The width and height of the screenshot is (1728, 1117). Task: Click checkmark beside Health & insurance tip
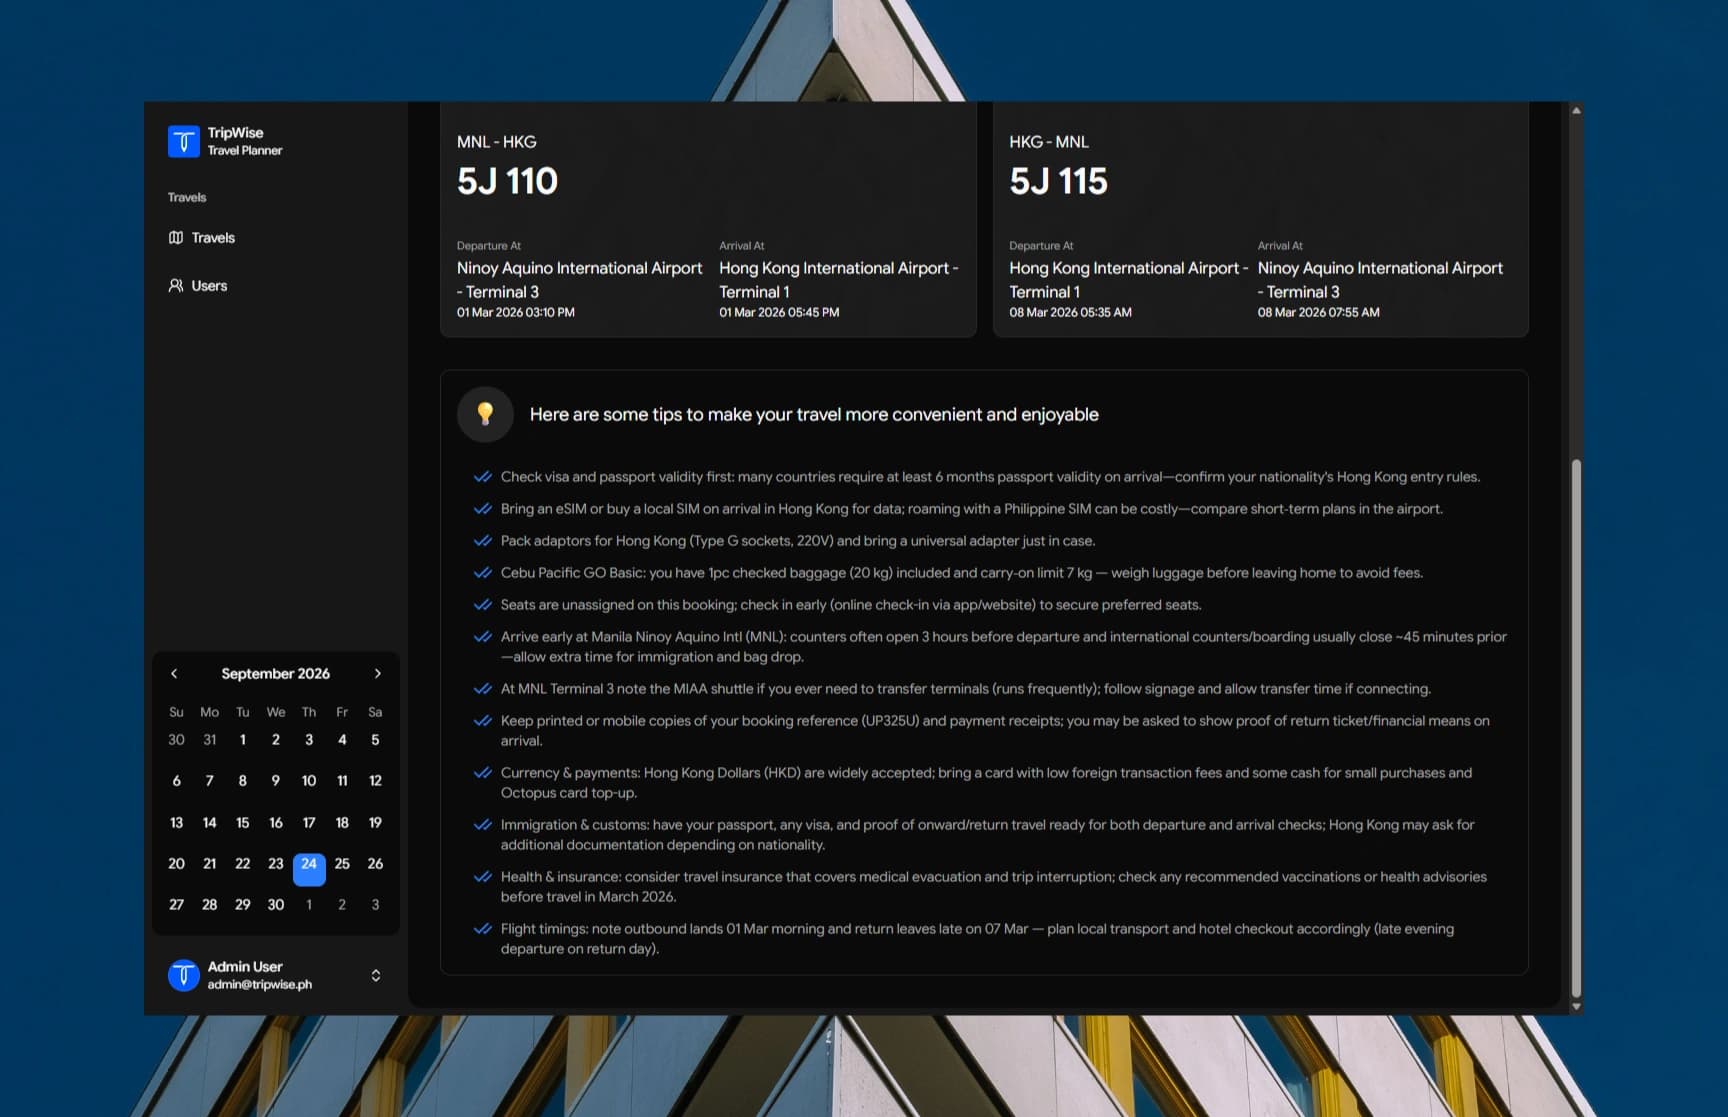point(482,877)
